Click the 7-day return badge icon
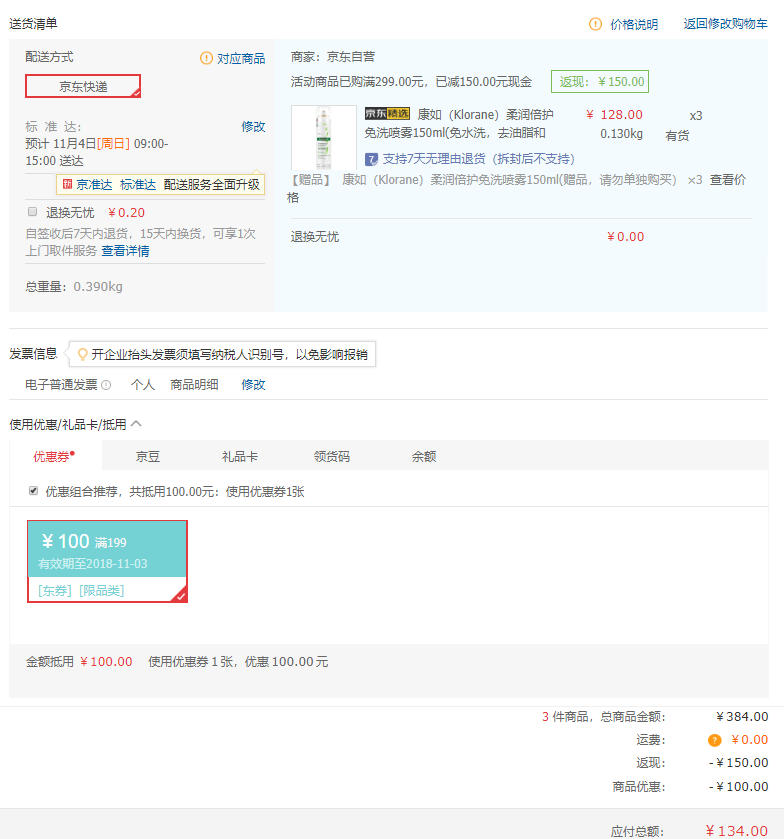This screenshot has height=839, width=784. [x=371, y=159]
